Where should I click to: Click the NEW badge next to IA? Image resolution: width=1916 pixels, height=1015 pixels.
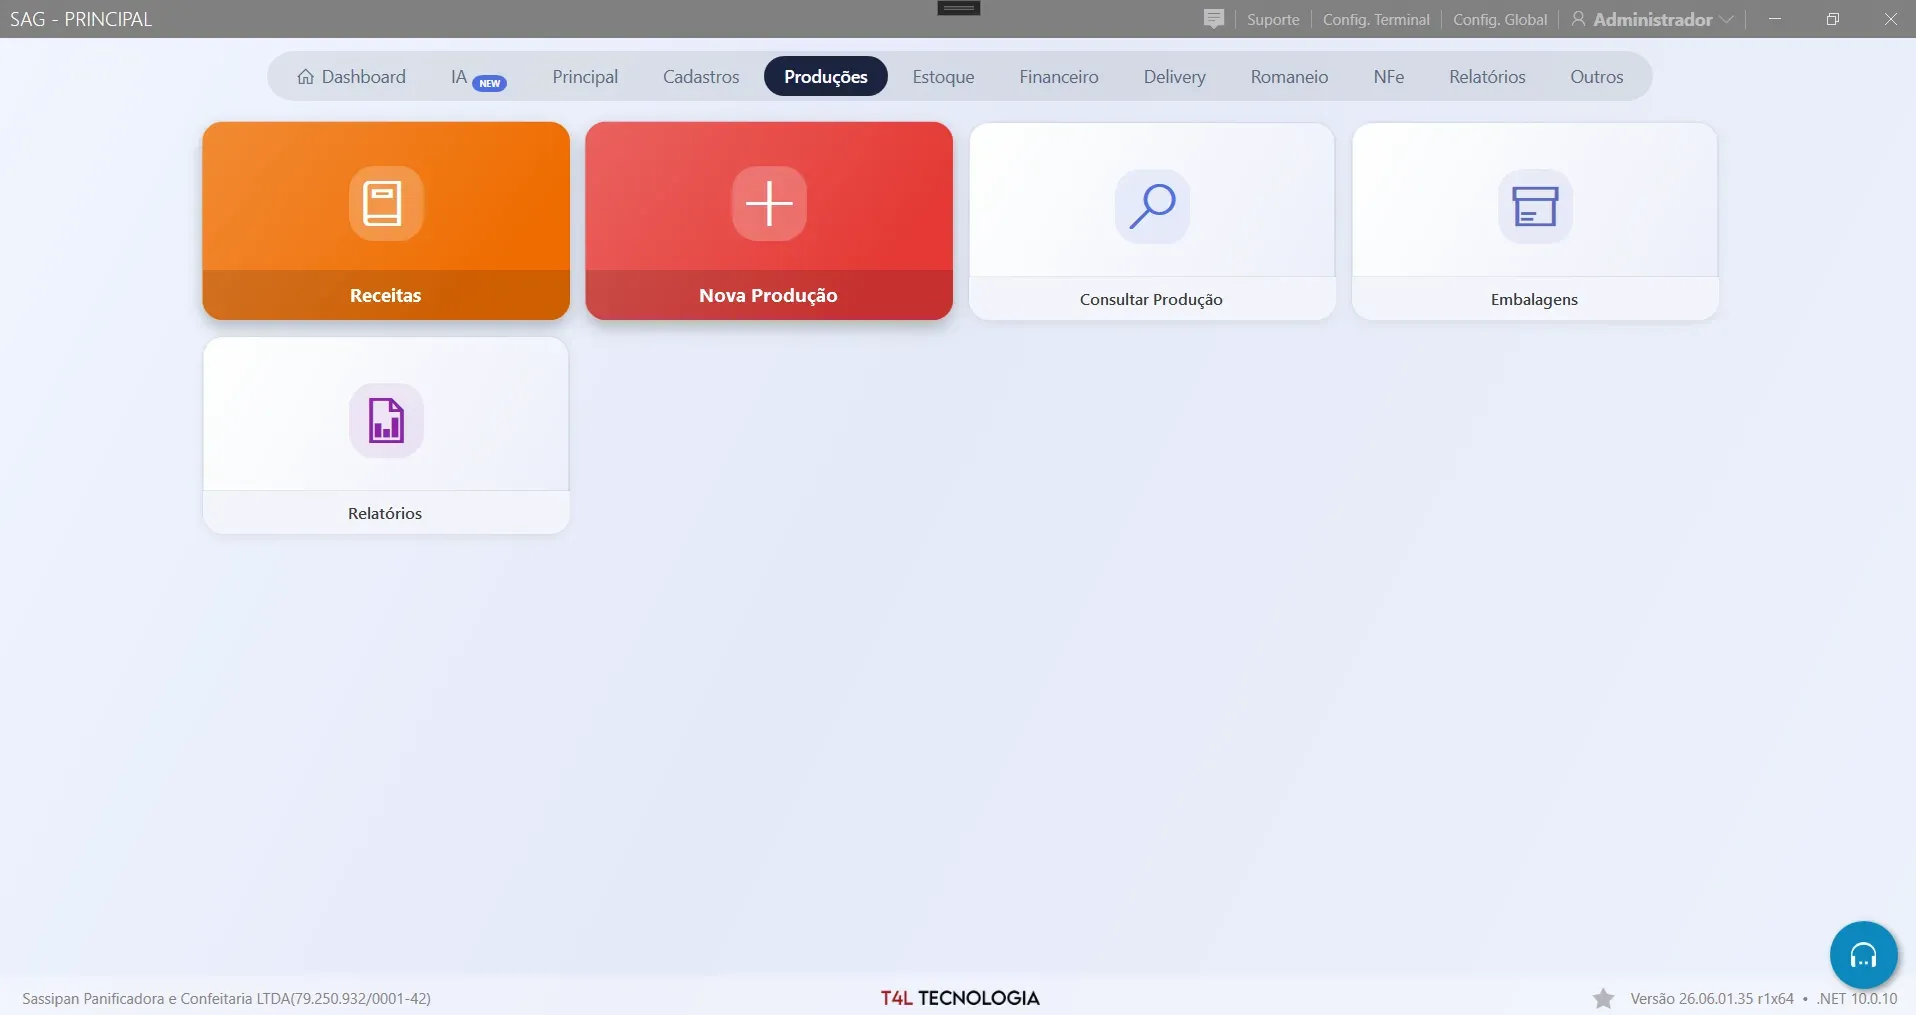click(489, 84)
